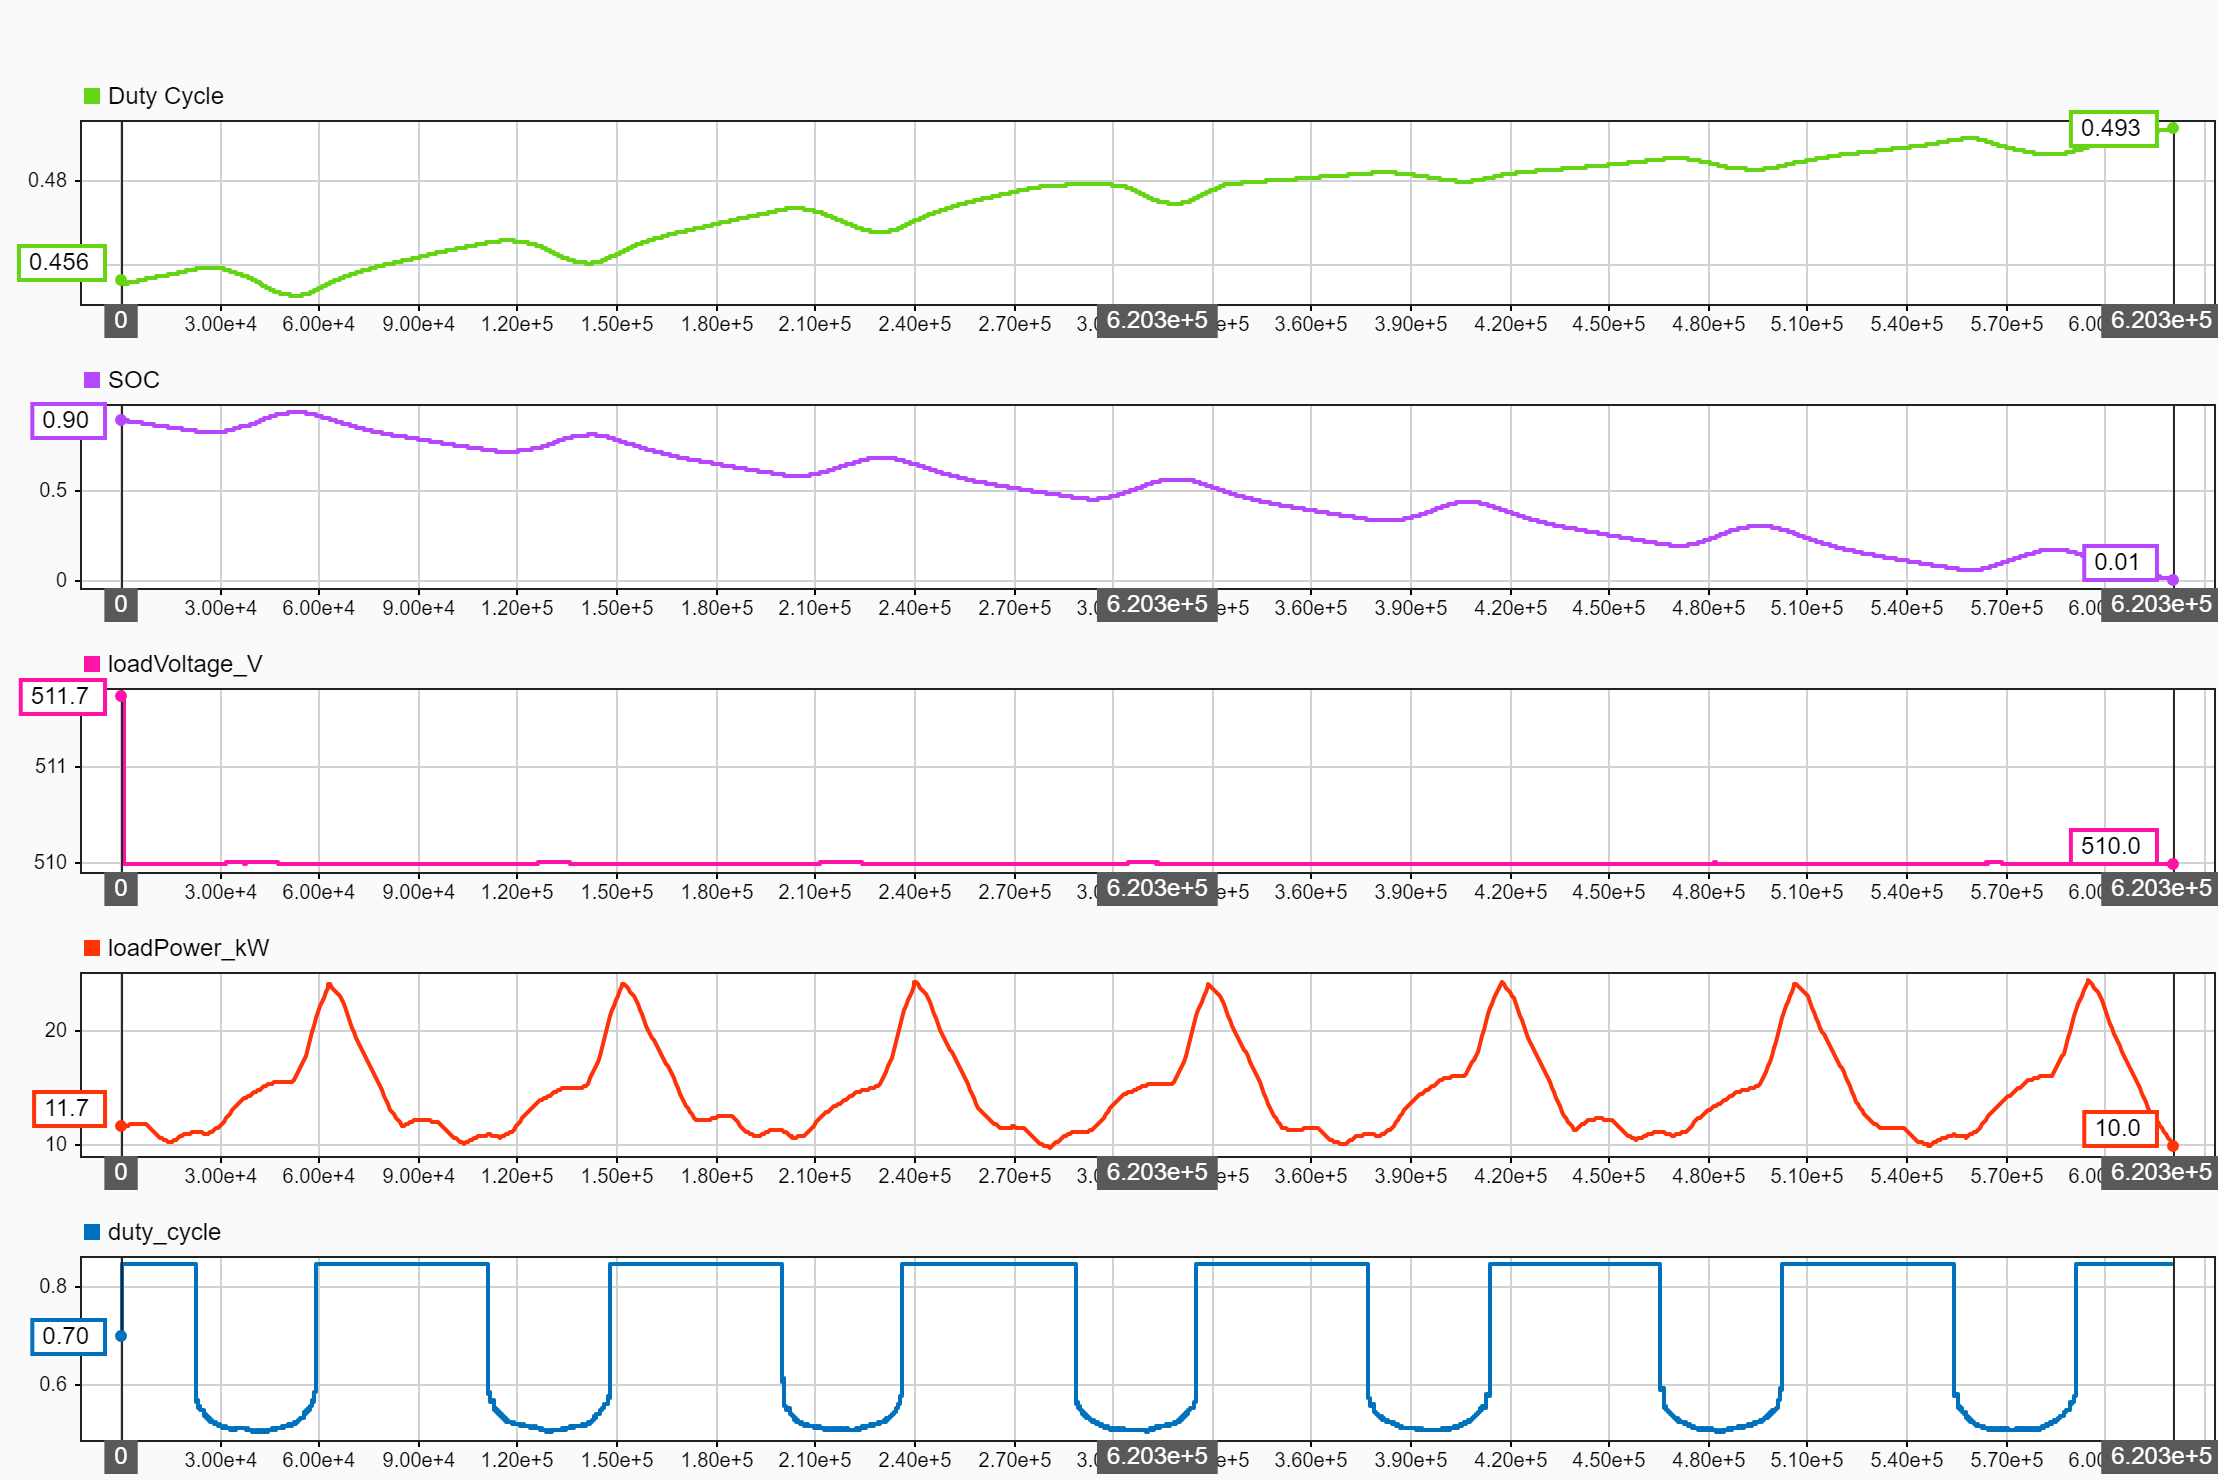This screenshot has width=2218, height=1480.
Task: Click the 5.40e+5 x-axis tick under blue duty_cycle plot
Action: click(x=1907, y=1460)
